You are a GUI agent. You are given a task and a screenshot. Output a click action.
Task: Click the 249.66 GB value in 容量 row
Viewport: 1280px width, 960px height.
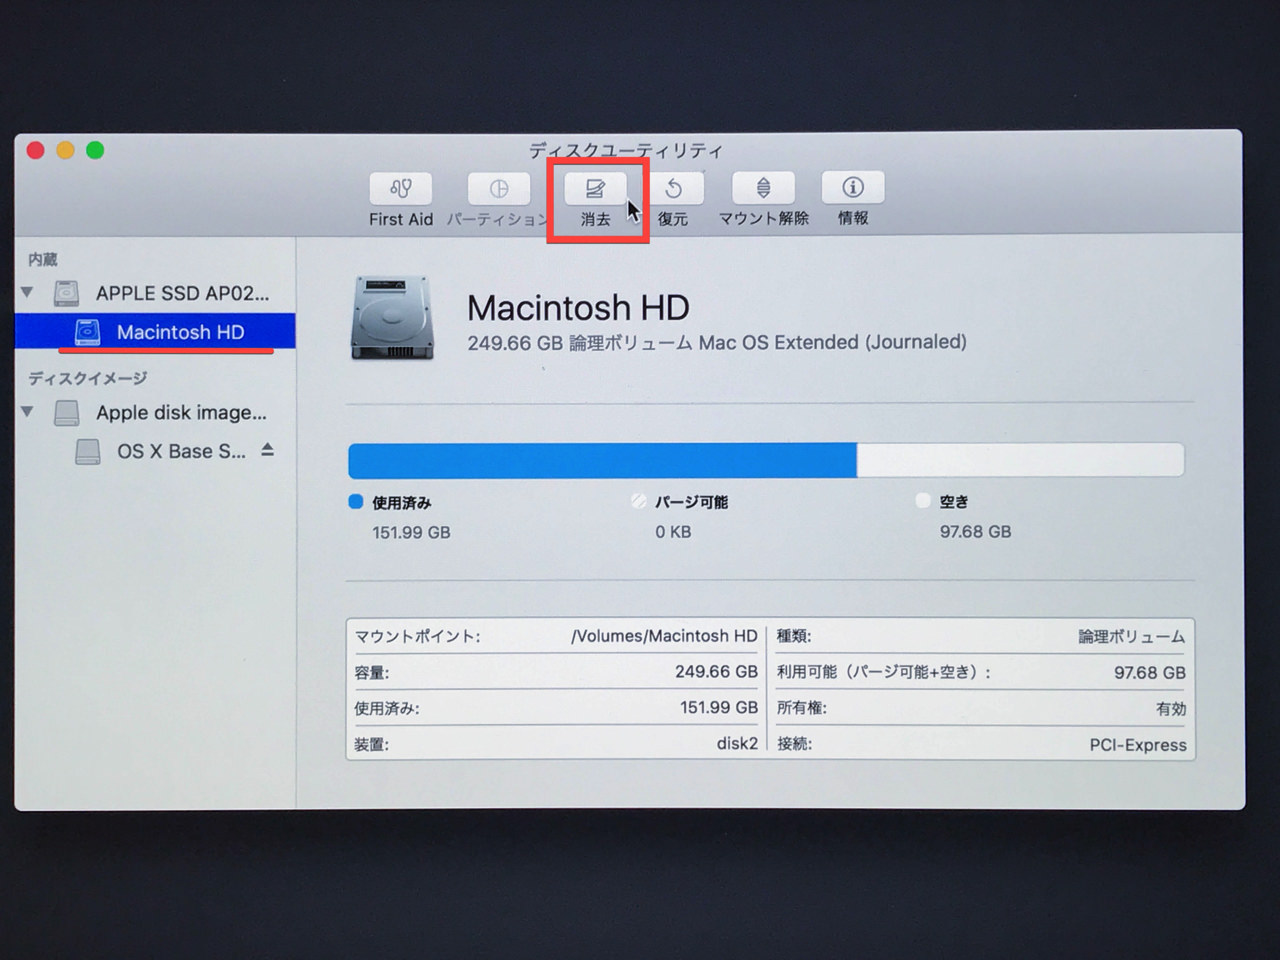(x=716, y=672)
